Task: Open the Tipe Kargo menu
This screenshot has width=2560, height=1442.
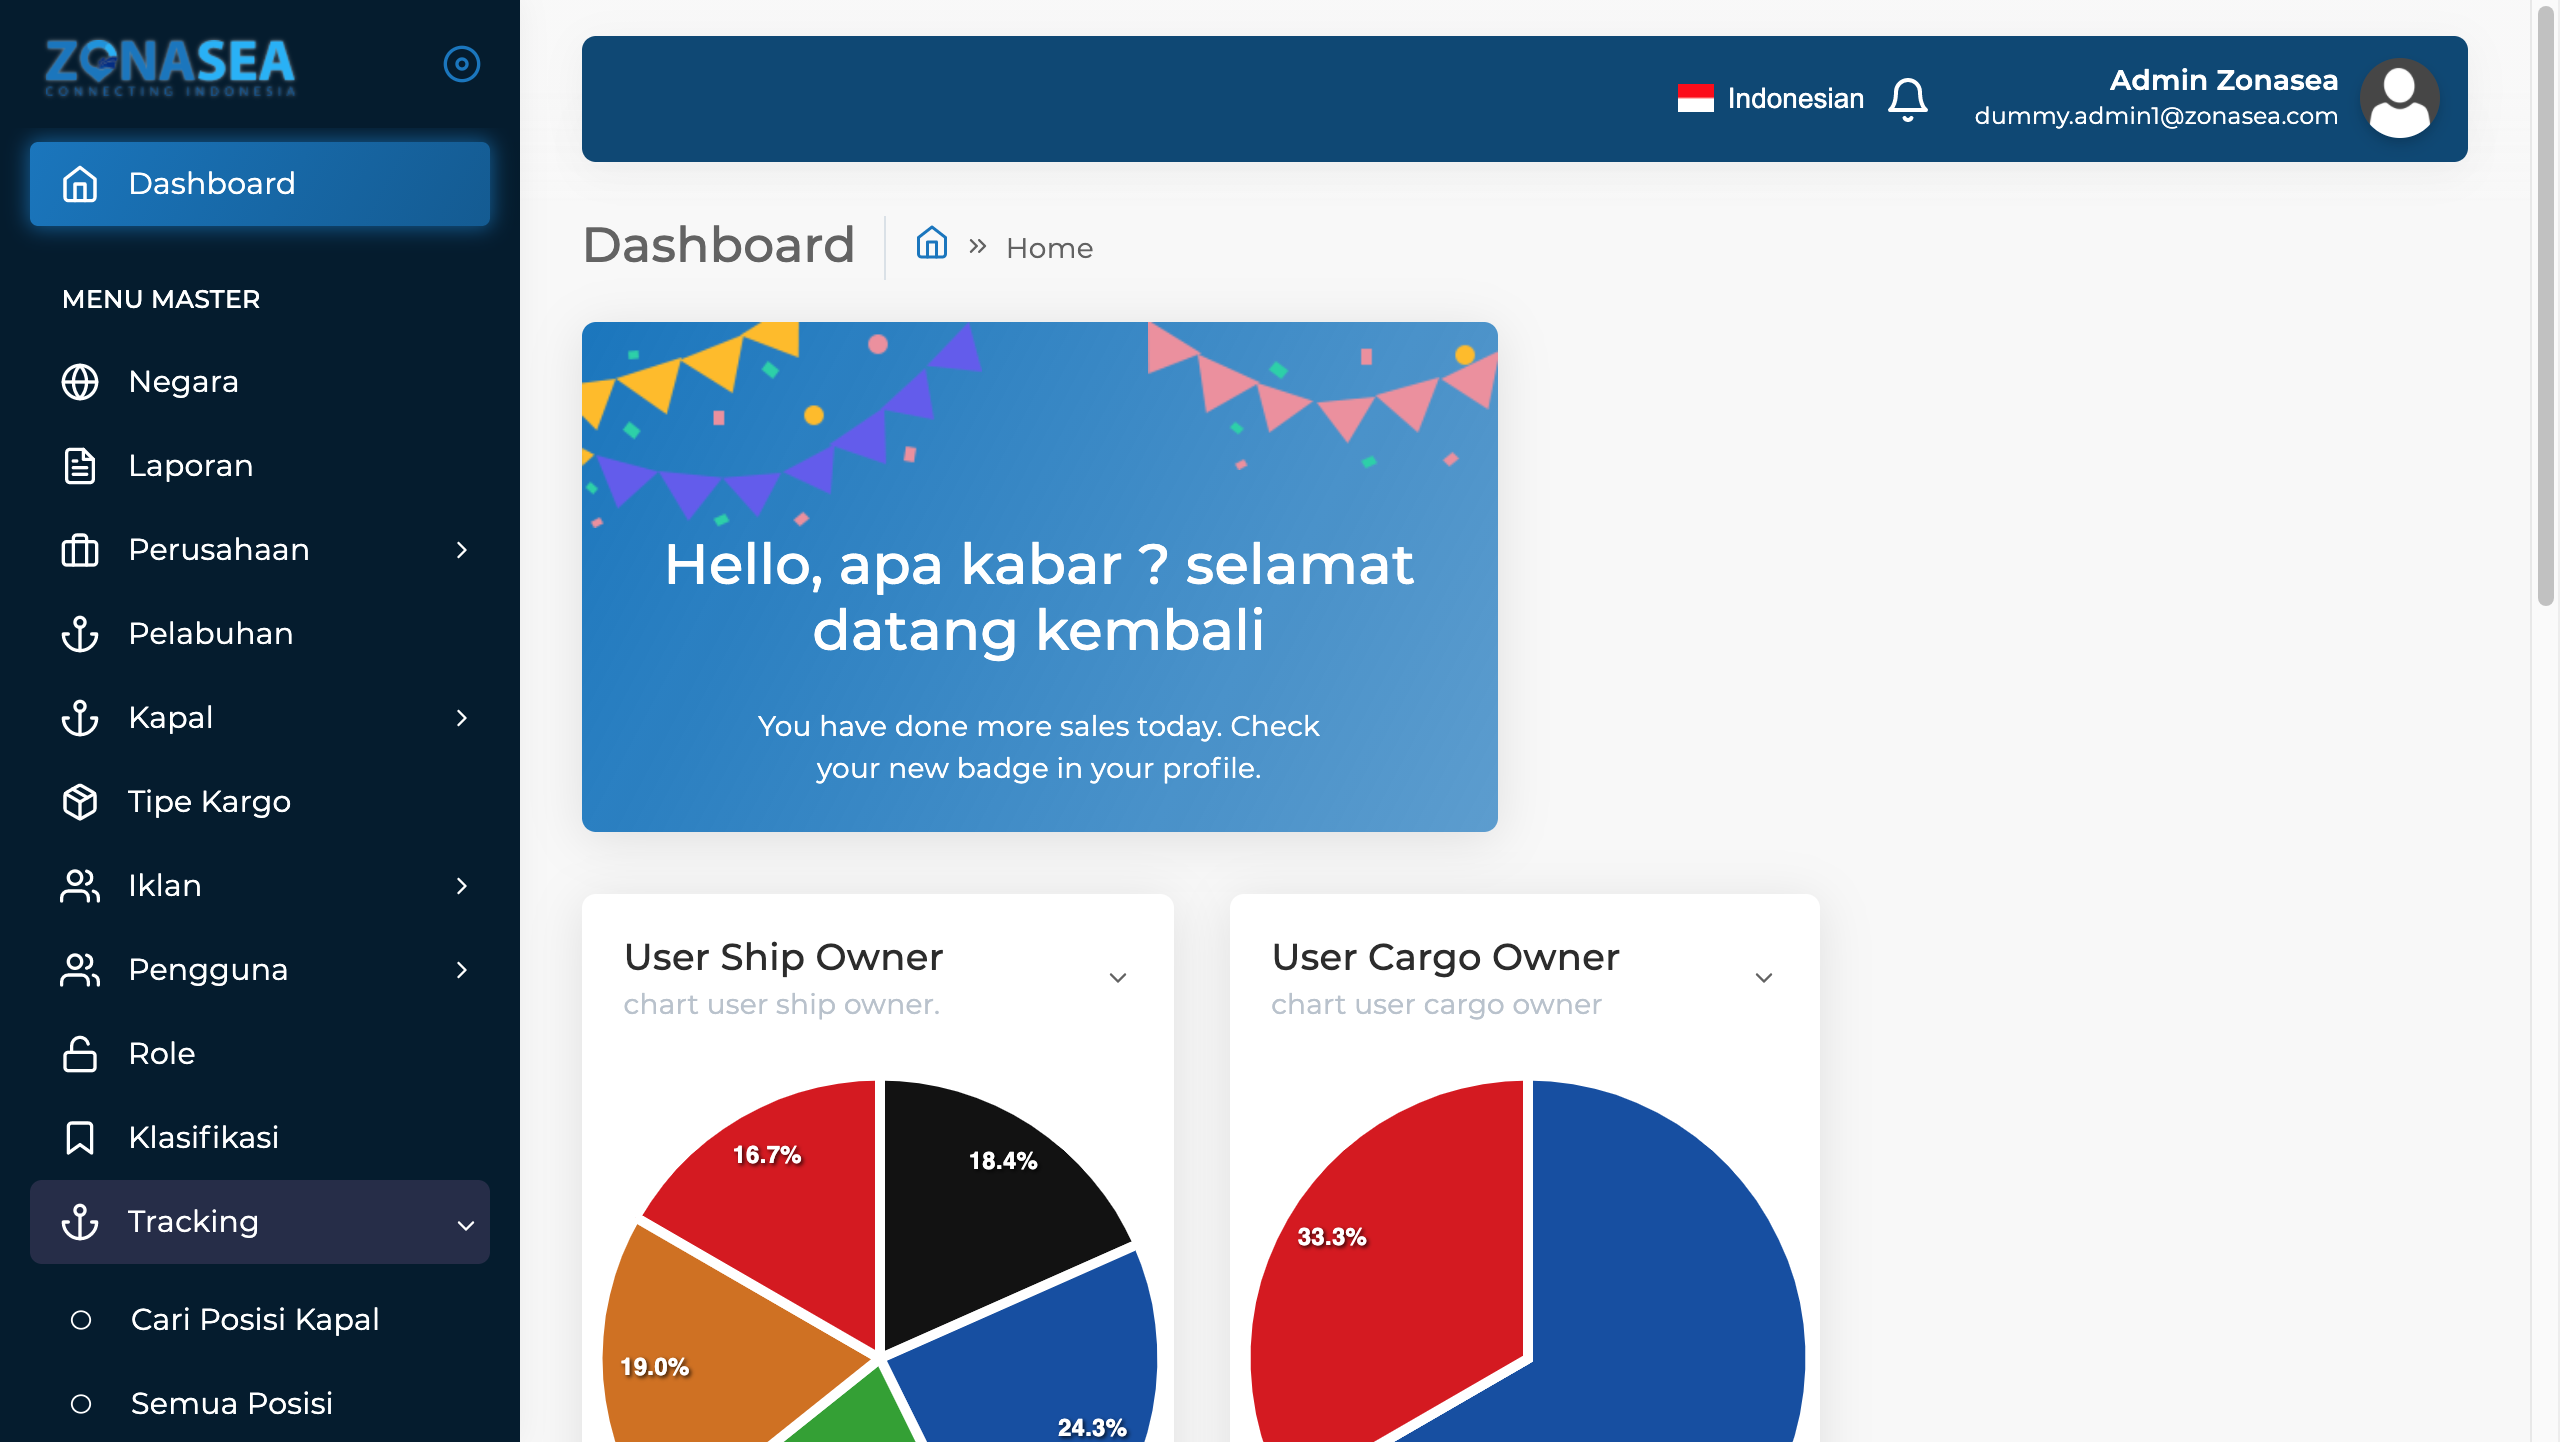Action: point(260,802)
